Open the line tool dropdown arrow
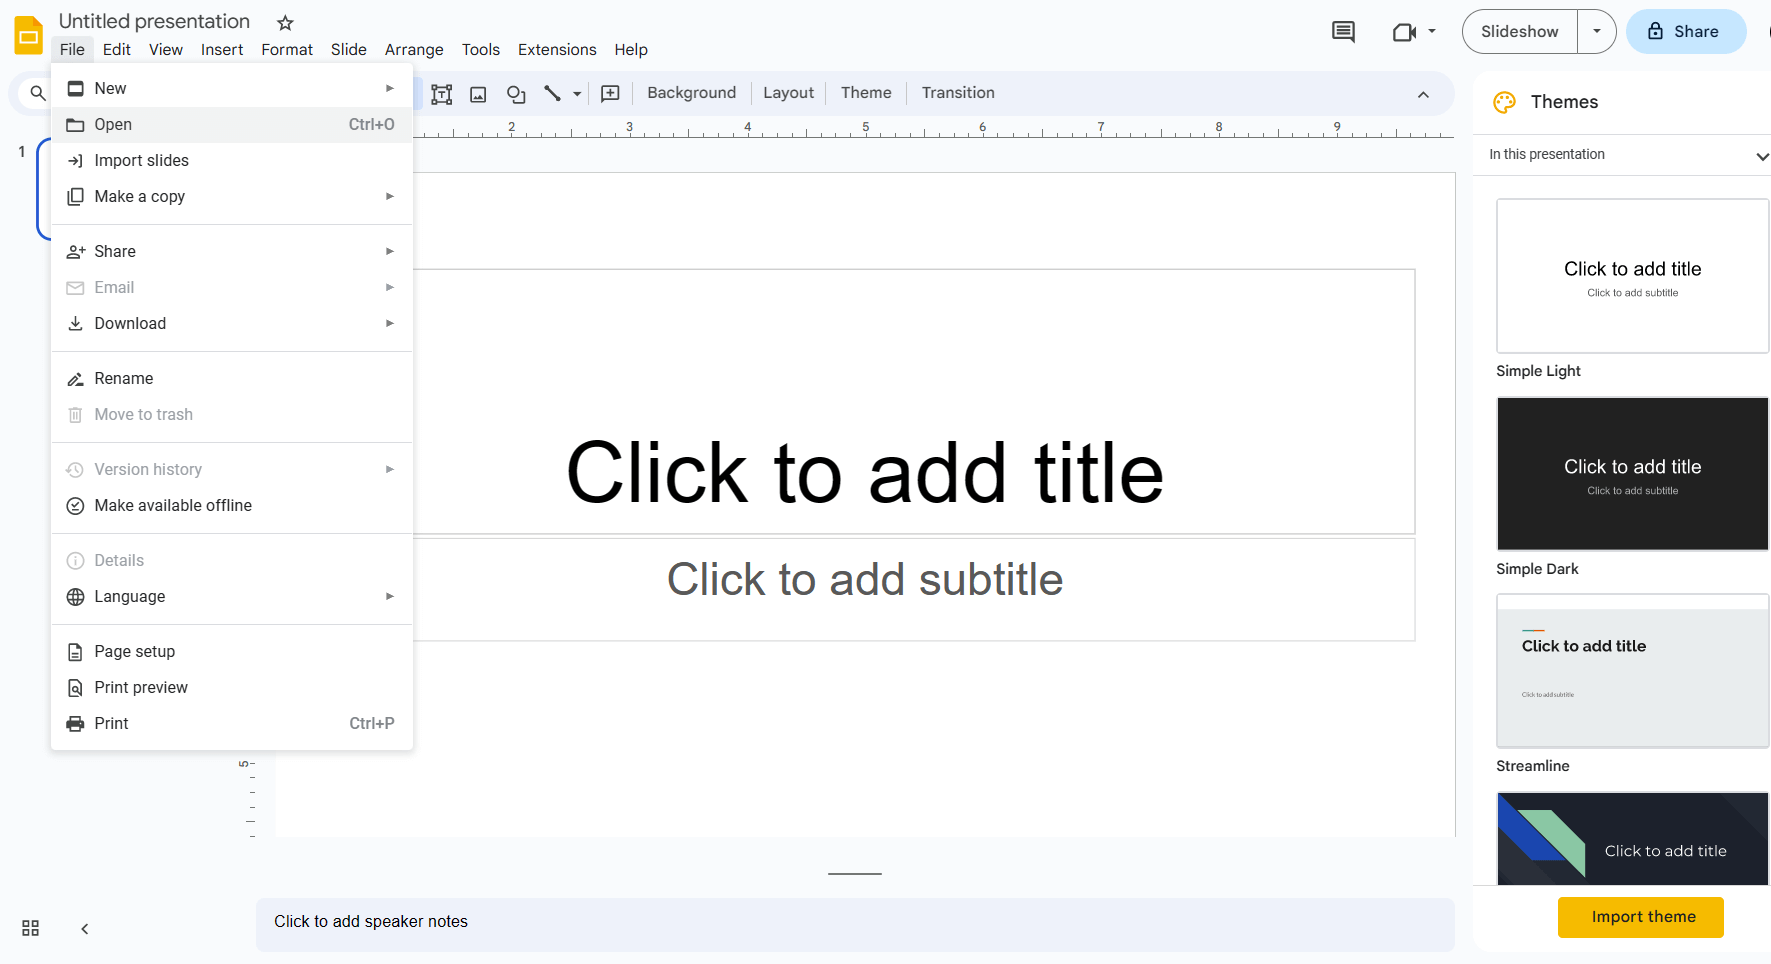This screenshot has height=964, width=1771. [x=577, y=94]
